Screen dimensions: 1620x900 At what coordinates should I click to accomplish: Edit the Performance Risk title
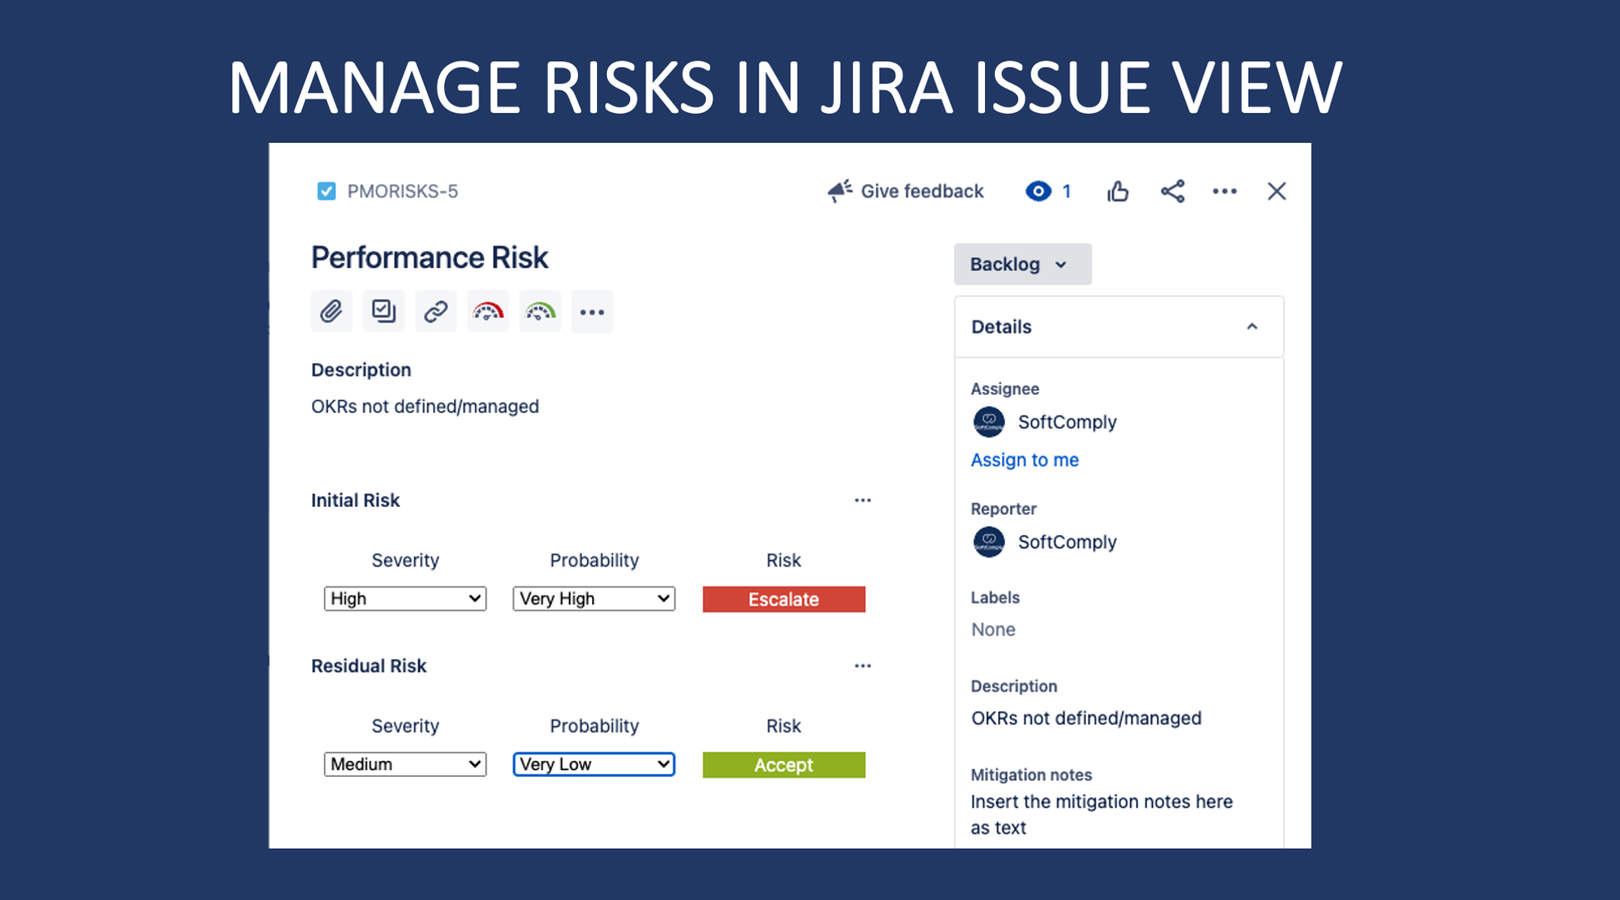[x=430, y=258]
